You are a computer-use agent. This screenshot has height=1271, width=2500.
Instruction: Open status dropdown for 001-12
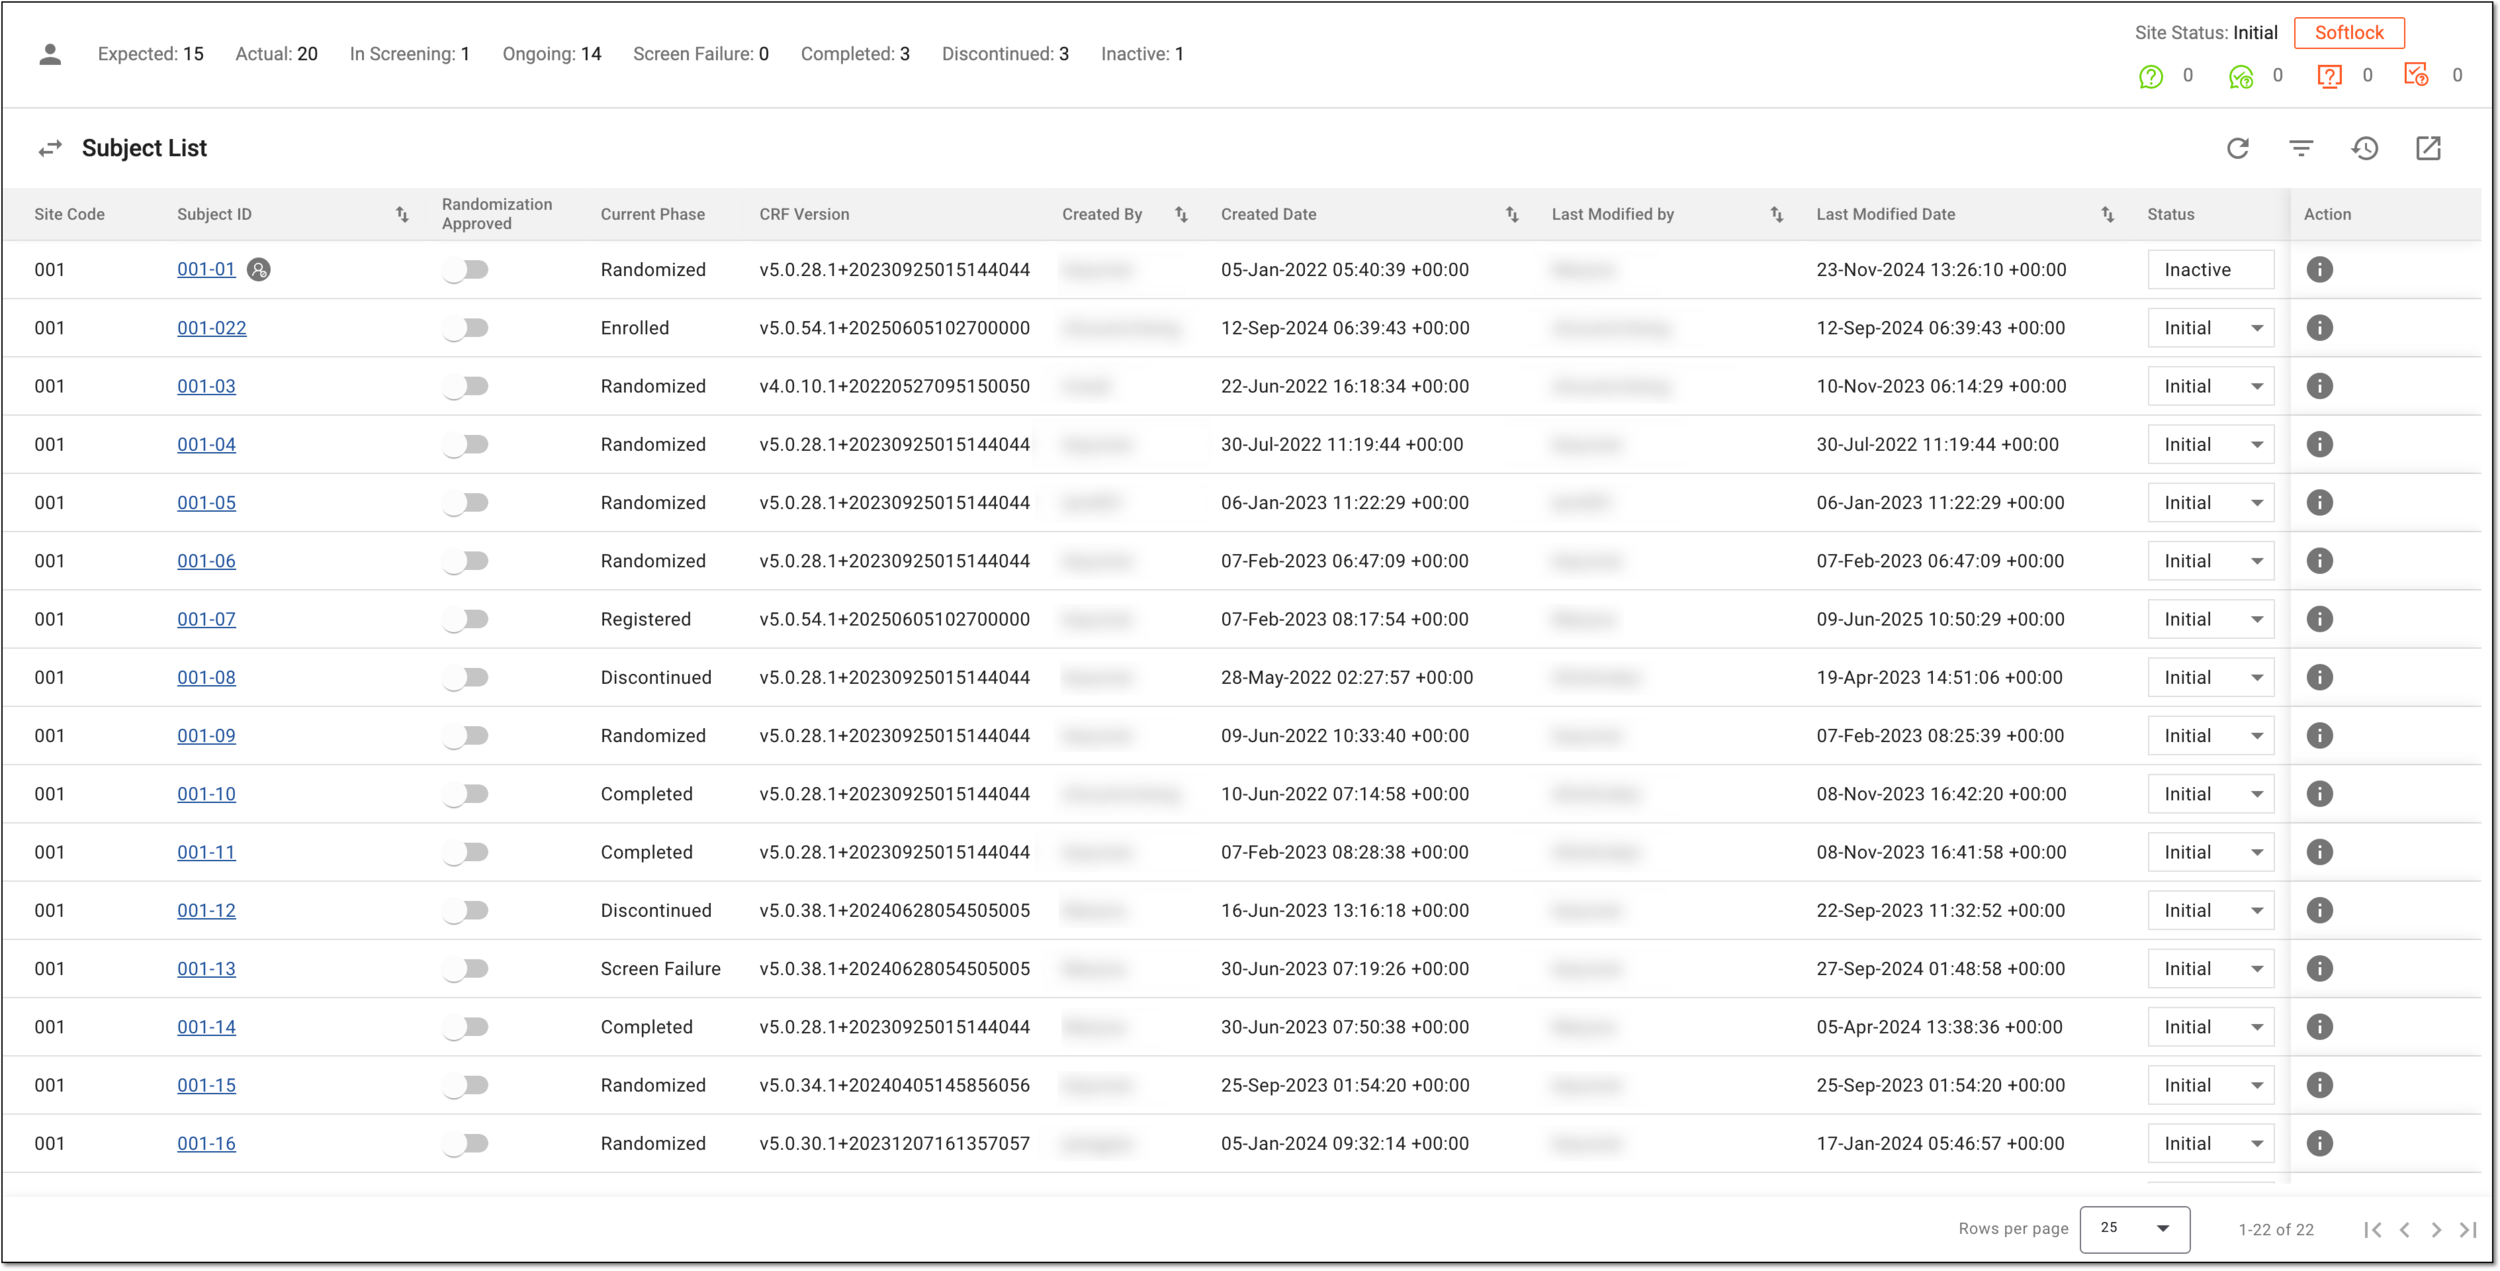[2211, 911]
